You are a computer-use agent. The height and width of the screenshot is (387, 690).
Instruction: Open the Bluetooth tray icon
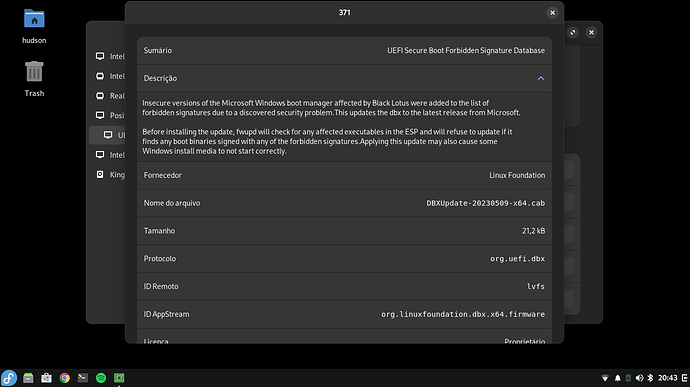(x=650, y=378)
